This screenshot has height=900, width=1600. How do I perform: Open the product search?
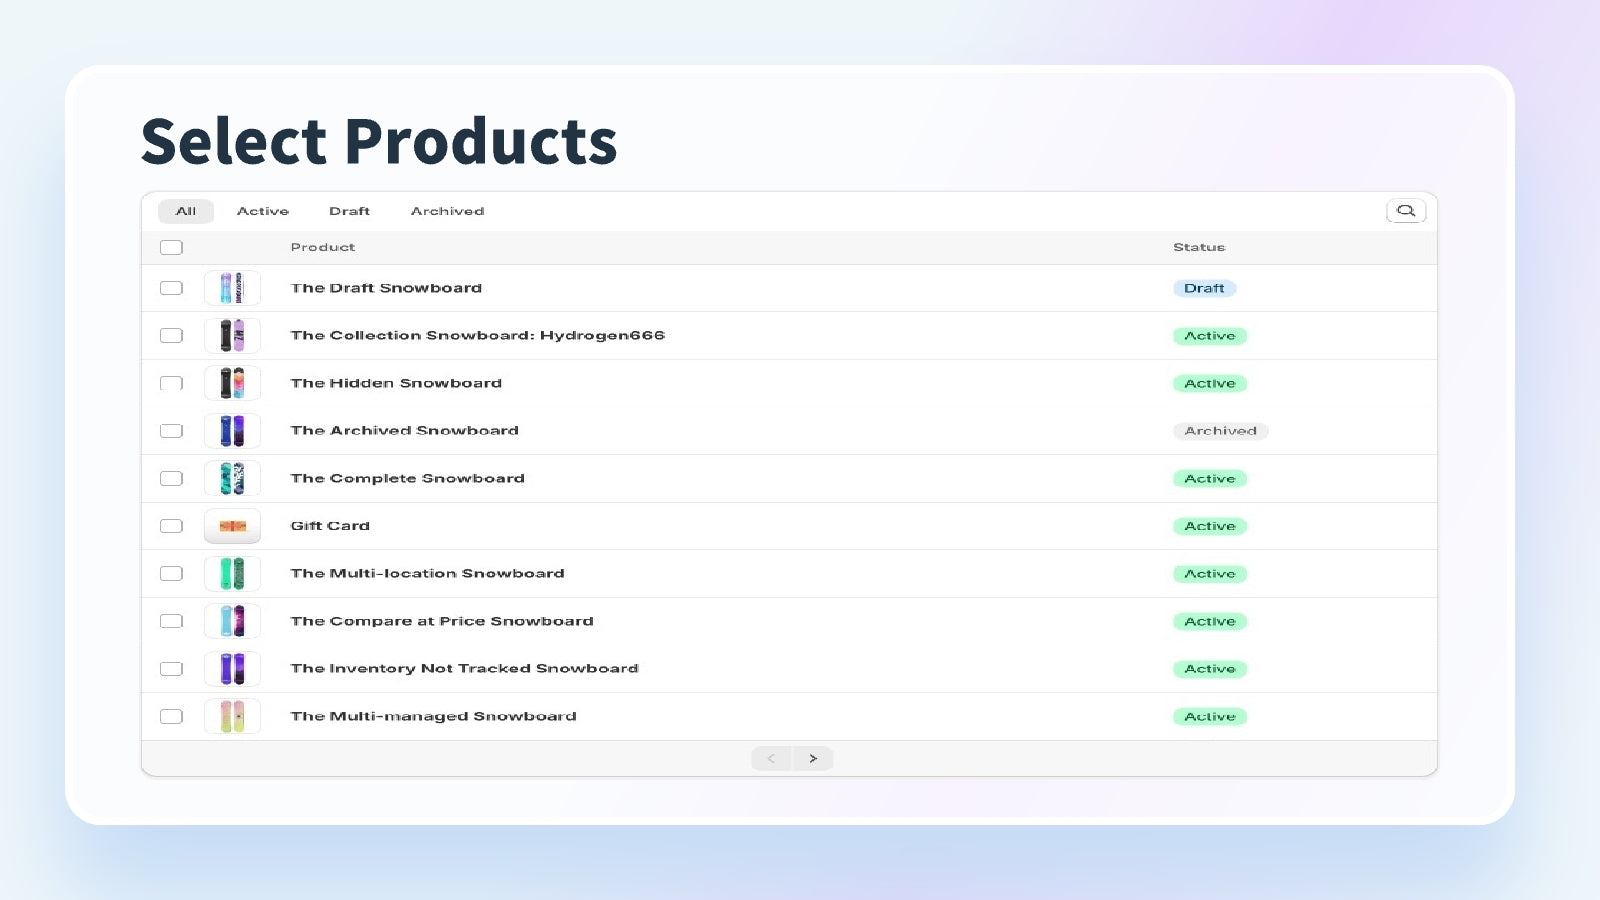[1406, 211]
